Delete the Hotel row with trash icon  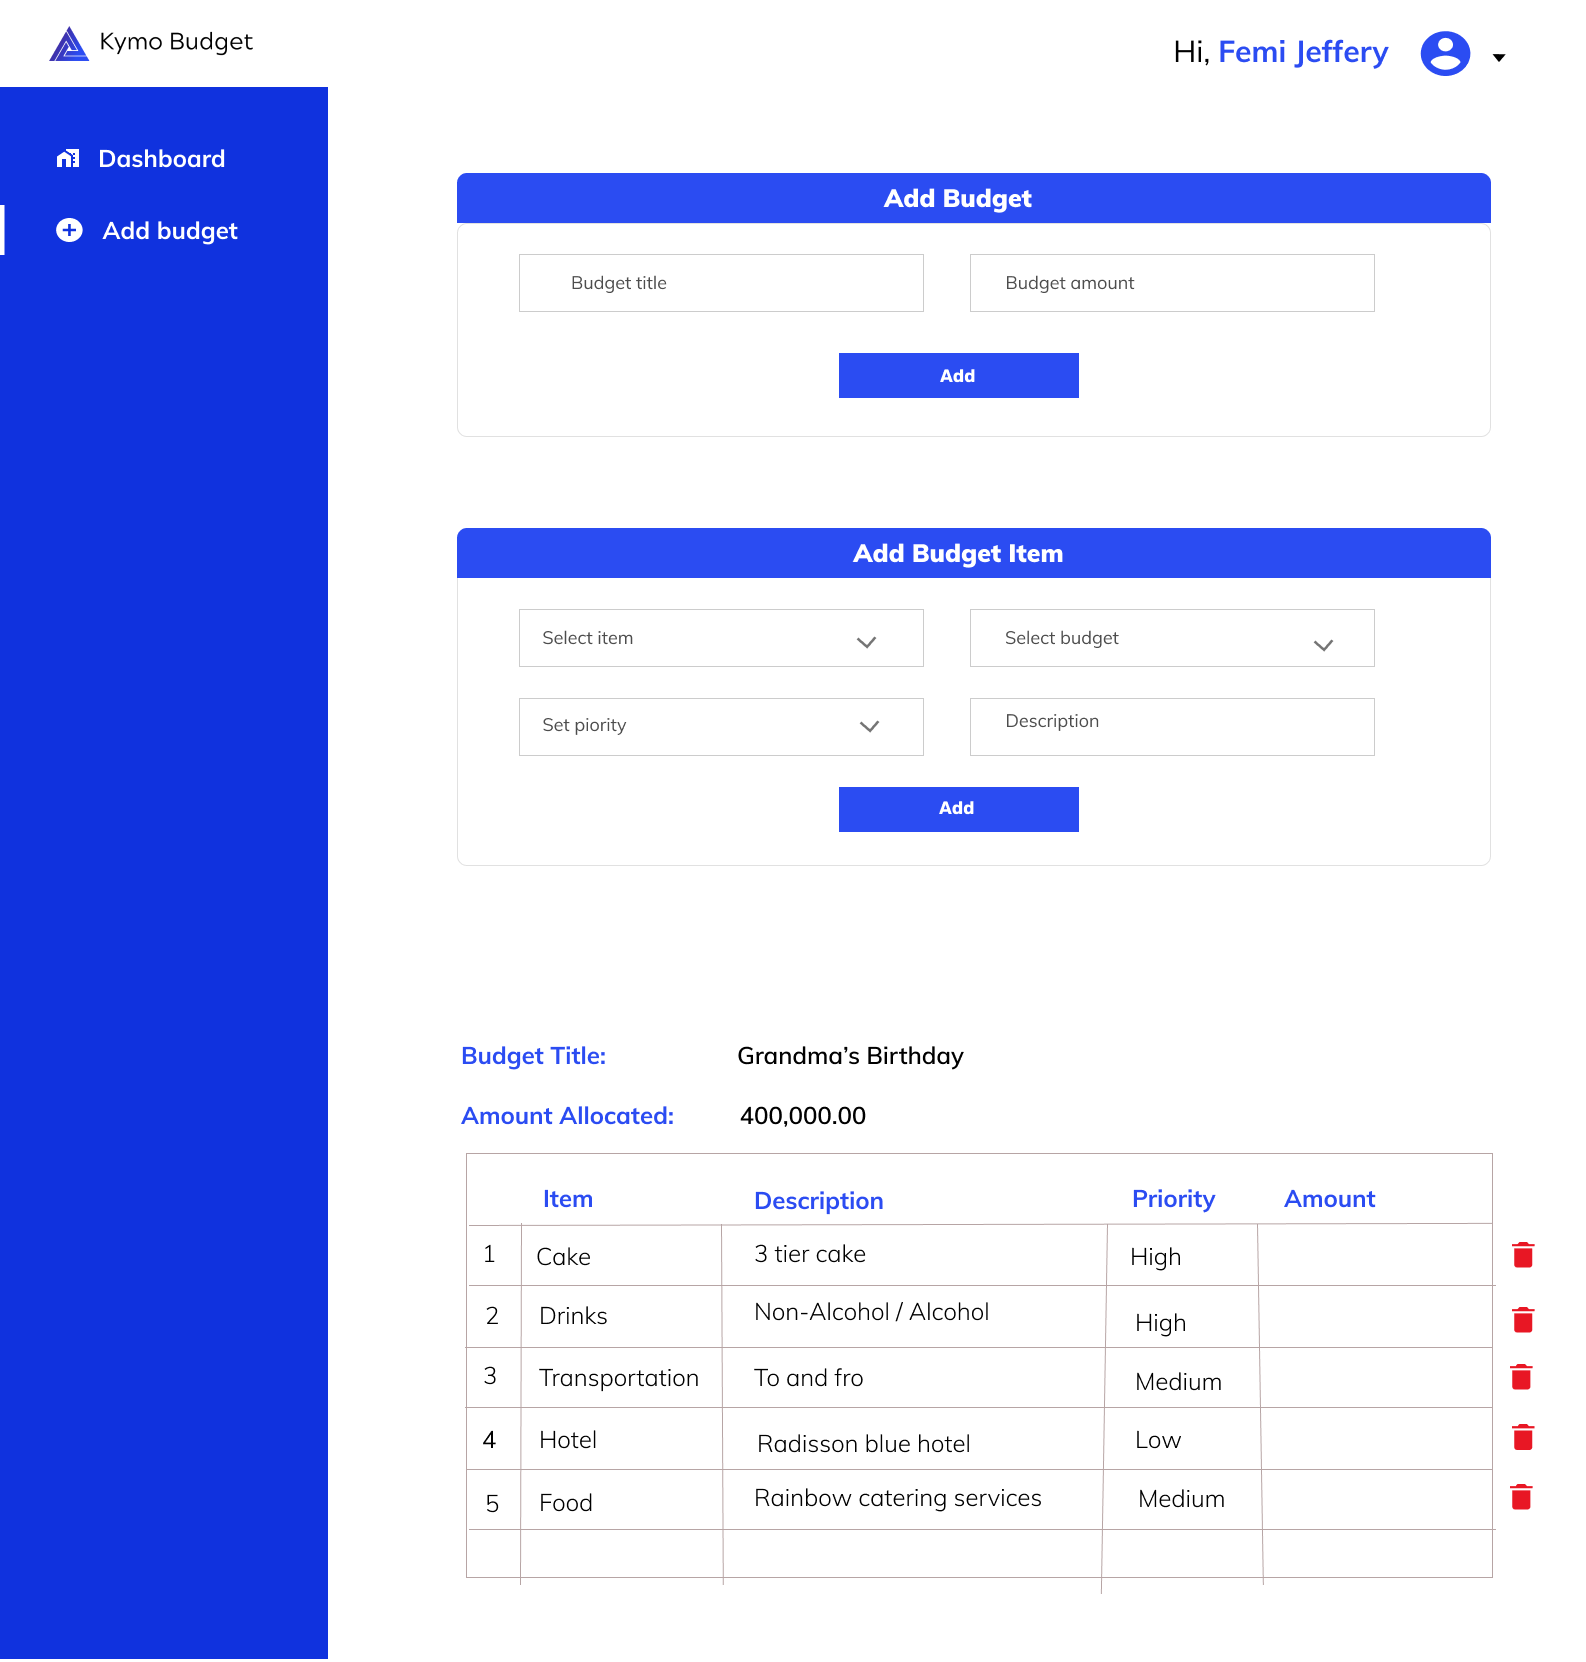[1523, 1437]
